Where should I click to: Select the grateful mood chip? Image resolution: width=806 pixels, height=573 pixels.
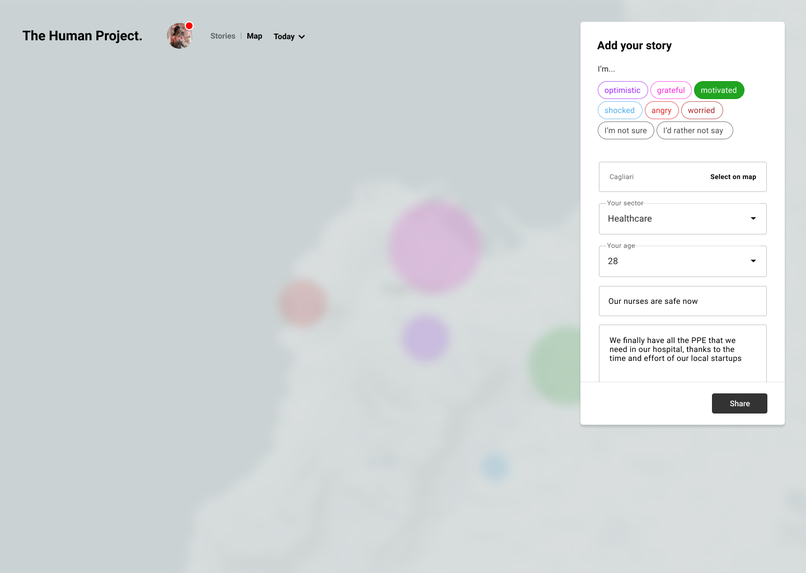tap(671, 90)
